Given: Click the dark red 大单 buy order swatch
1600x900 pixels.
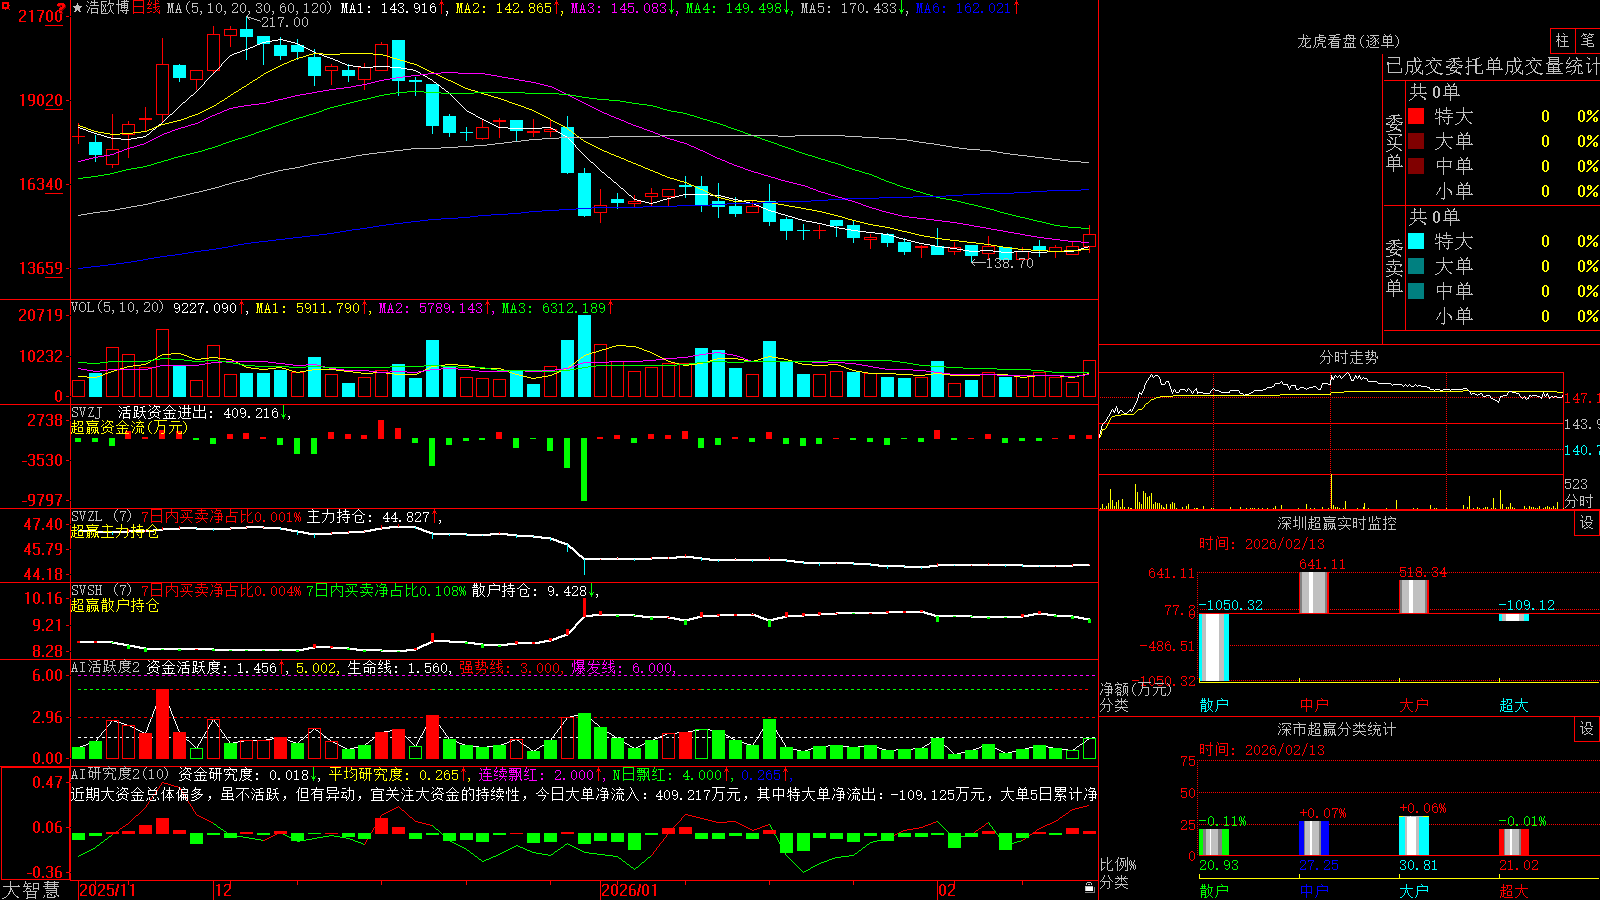Looking at the screenshot, I should 1416,141.
